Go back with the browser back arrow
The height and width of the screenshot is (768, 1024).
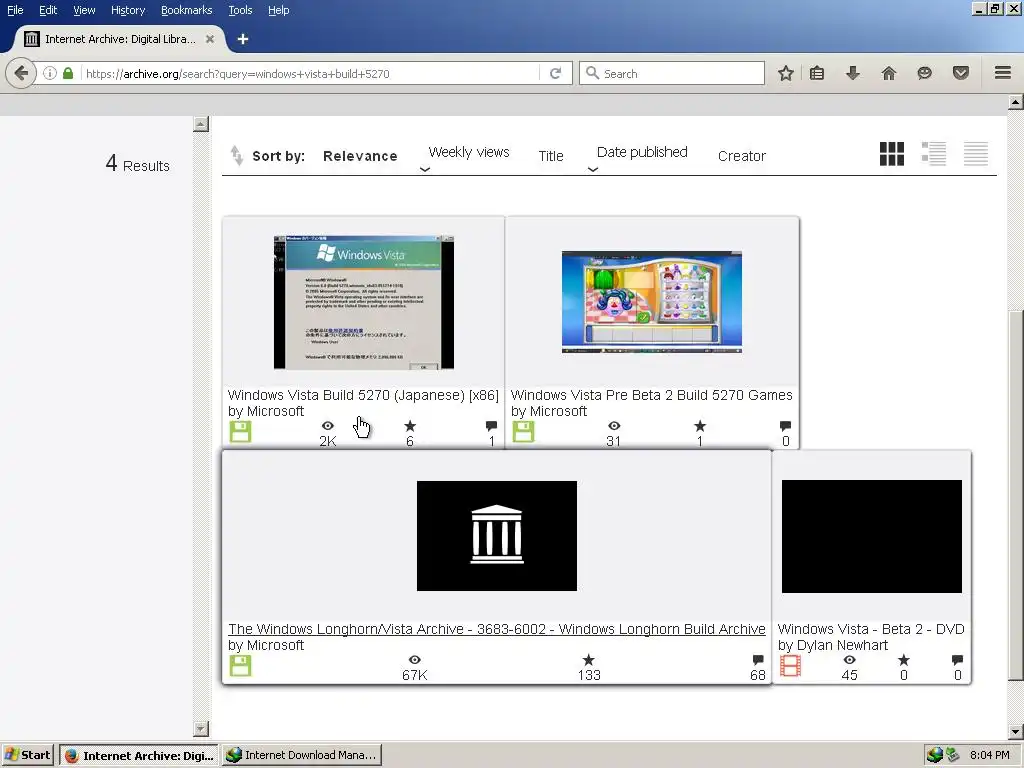(x=21, y=73)
